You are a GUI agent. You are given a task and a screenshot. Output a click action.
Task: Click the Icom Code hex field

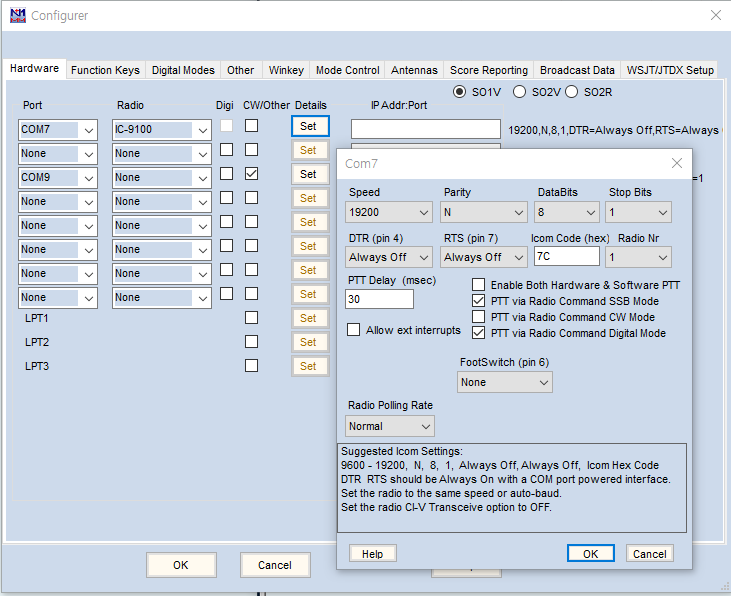point(566,257)
